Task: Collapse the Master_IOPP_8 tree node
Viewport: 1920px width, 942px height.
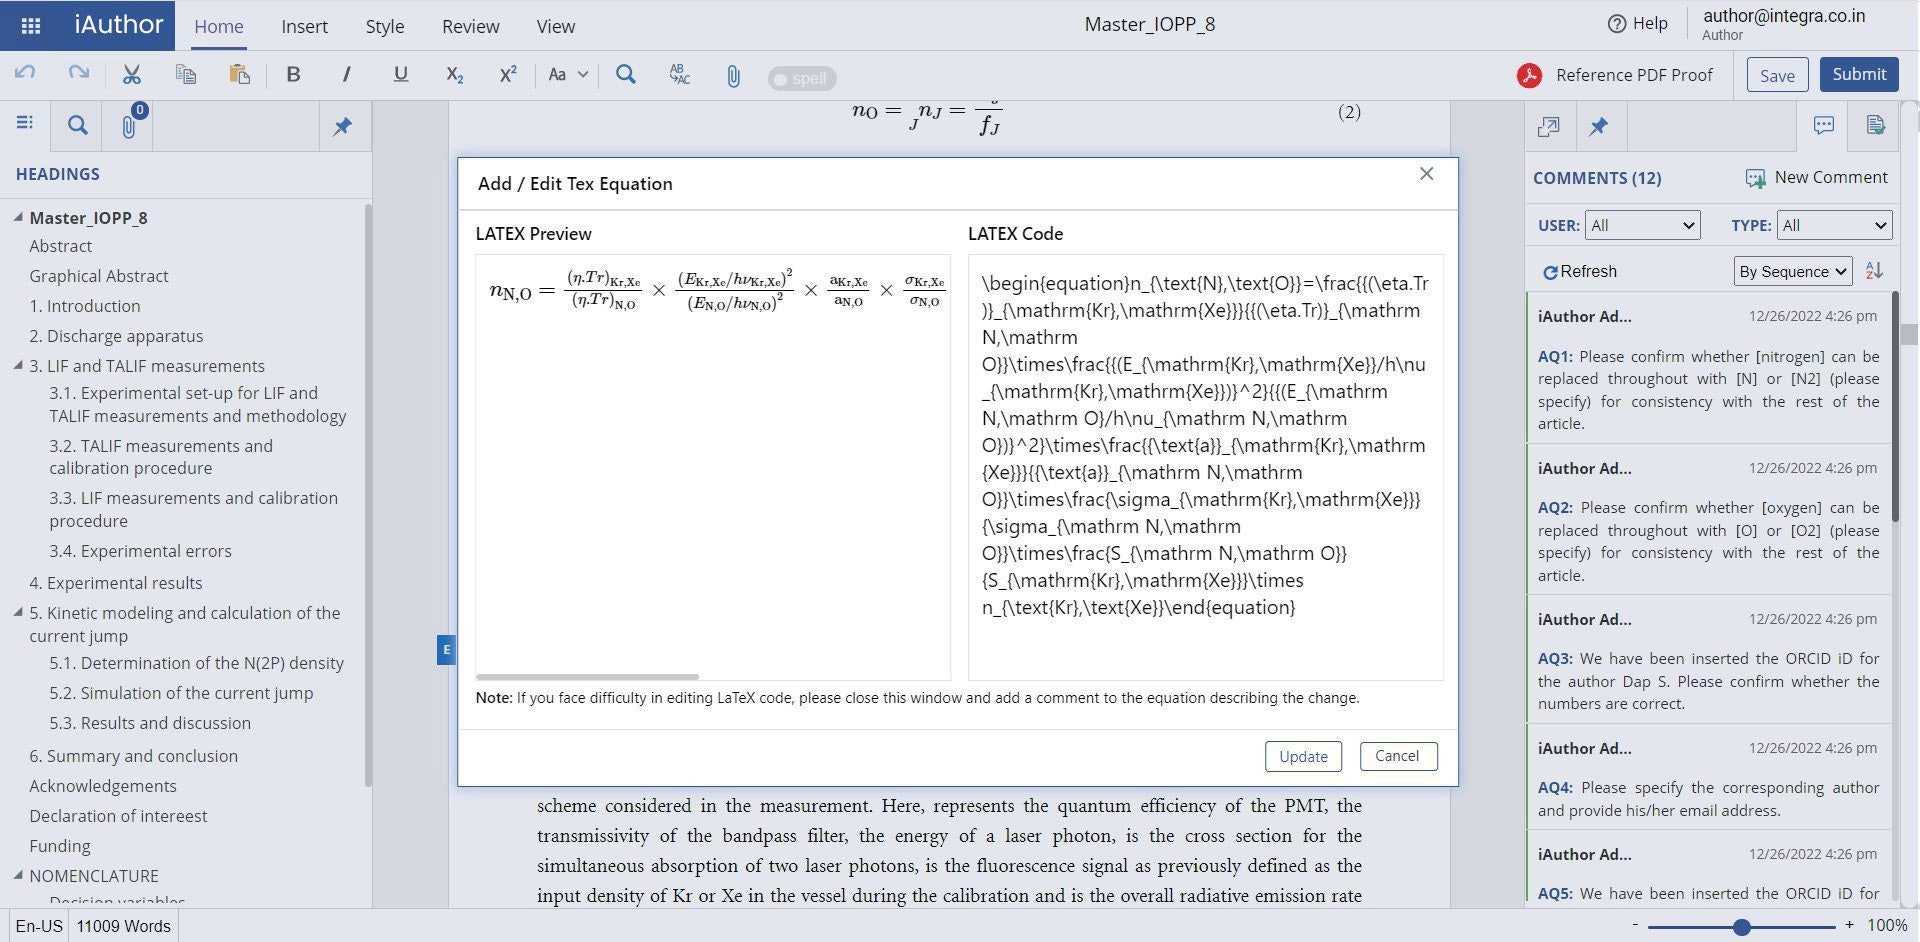Action: pos(18,217)
